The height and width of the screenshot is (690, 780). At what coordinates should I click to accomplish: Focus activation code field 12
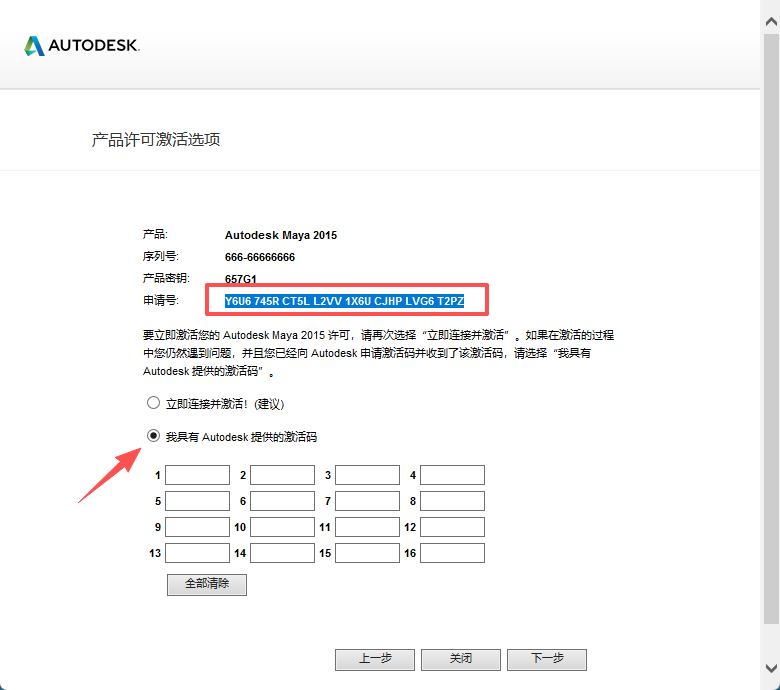[453, 527]
